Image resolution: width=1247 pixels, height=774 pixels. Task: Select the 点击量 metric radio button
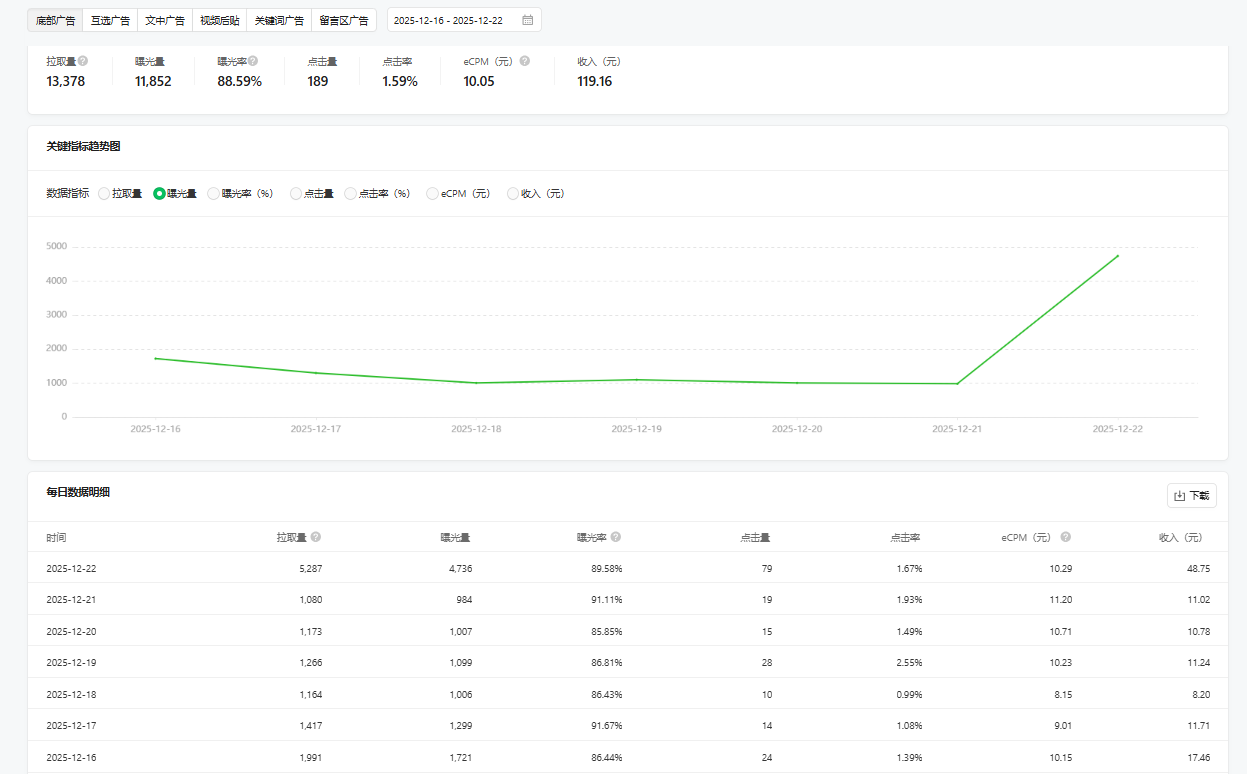coord(296,194)
